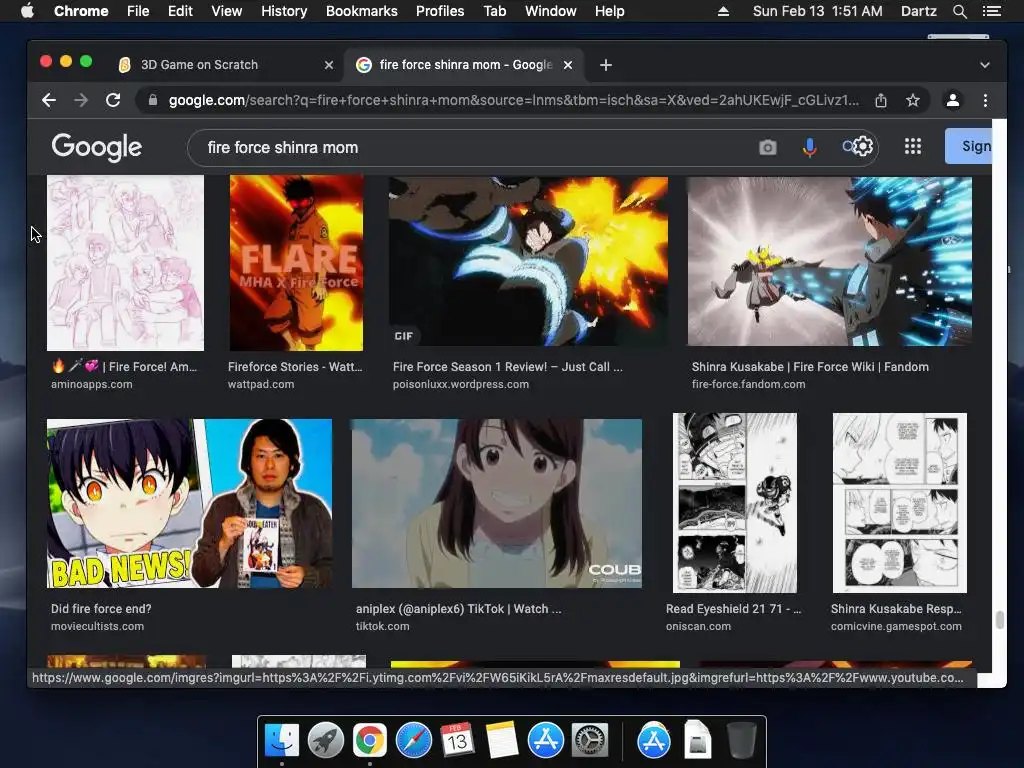Image resolution: width=1024 pixels, height=768 pixels.
Task: Click the Google search input field
Action: [477, 148]
